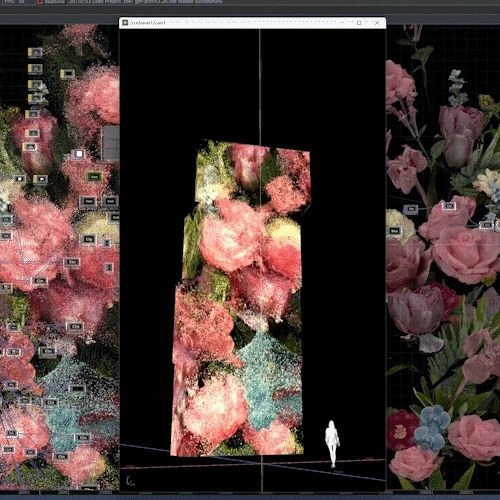Screen dimensions: 500x500
Task: Maximize the floating cam viewer window
Action: click(x=359, y=23)
